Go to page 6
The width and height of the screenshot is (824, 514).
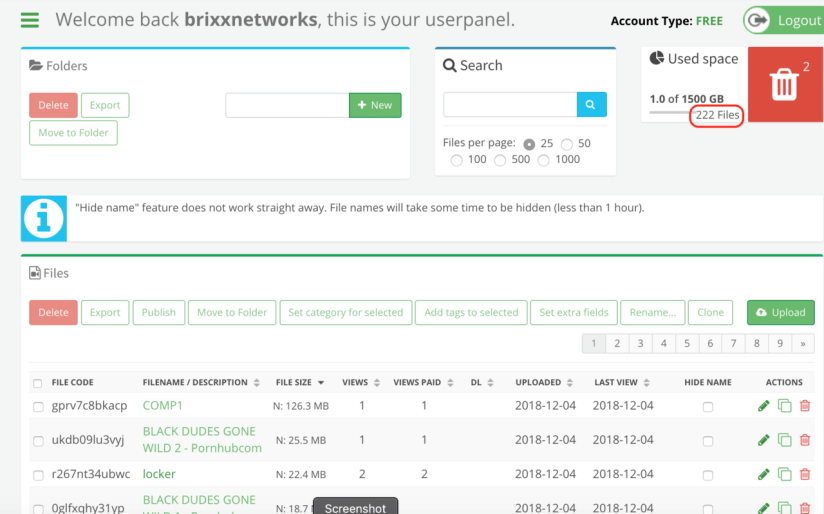(710, 343)
